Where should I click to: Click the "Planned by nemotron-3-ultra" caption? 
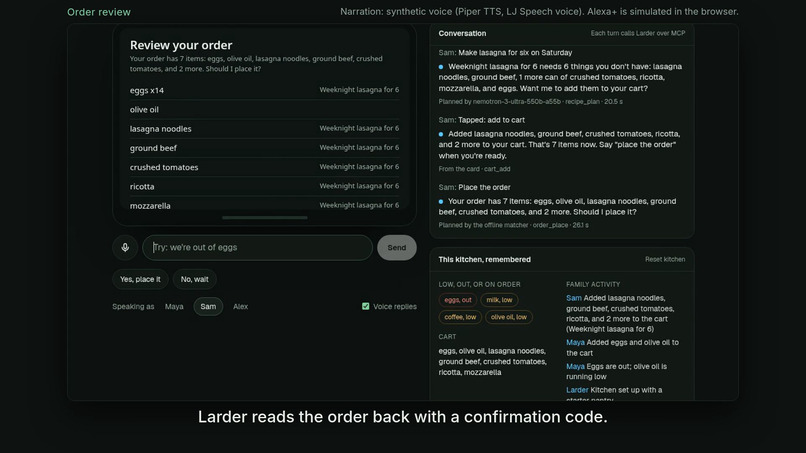click(530, 102)
